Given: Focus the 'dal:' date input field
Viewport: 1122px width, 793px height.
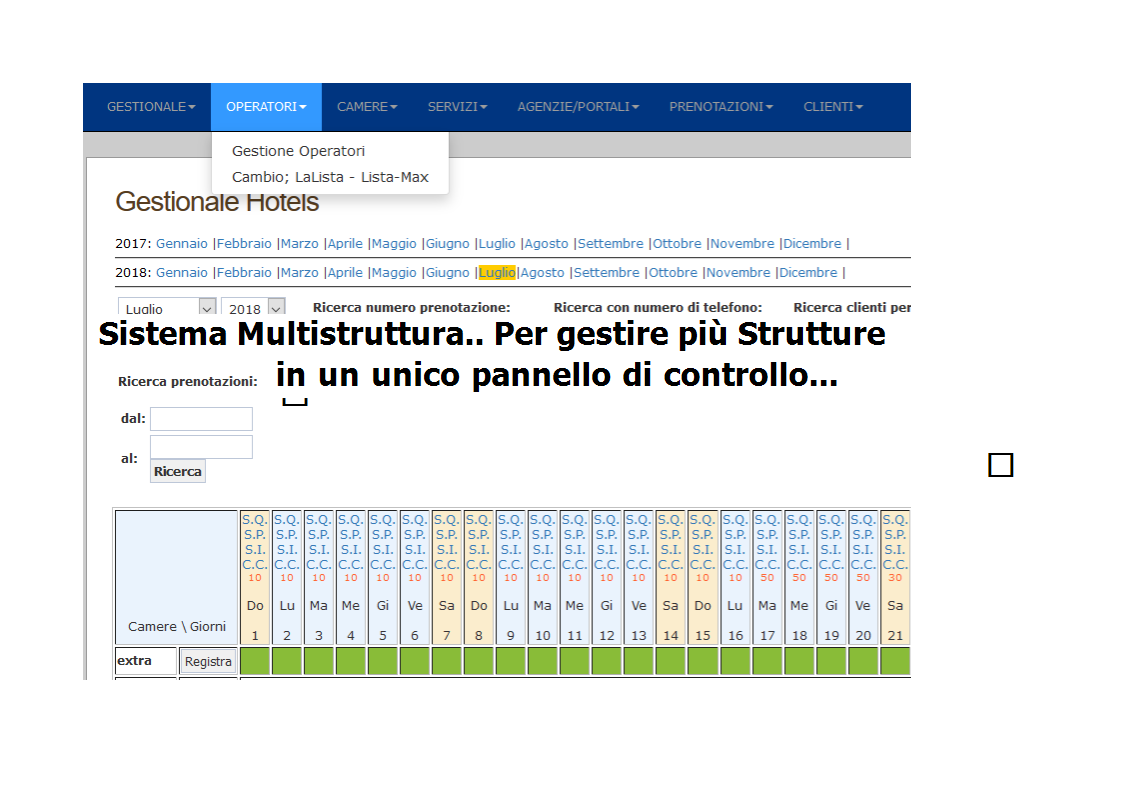Looking at the screenshot, I should click(x=201, y=419).
